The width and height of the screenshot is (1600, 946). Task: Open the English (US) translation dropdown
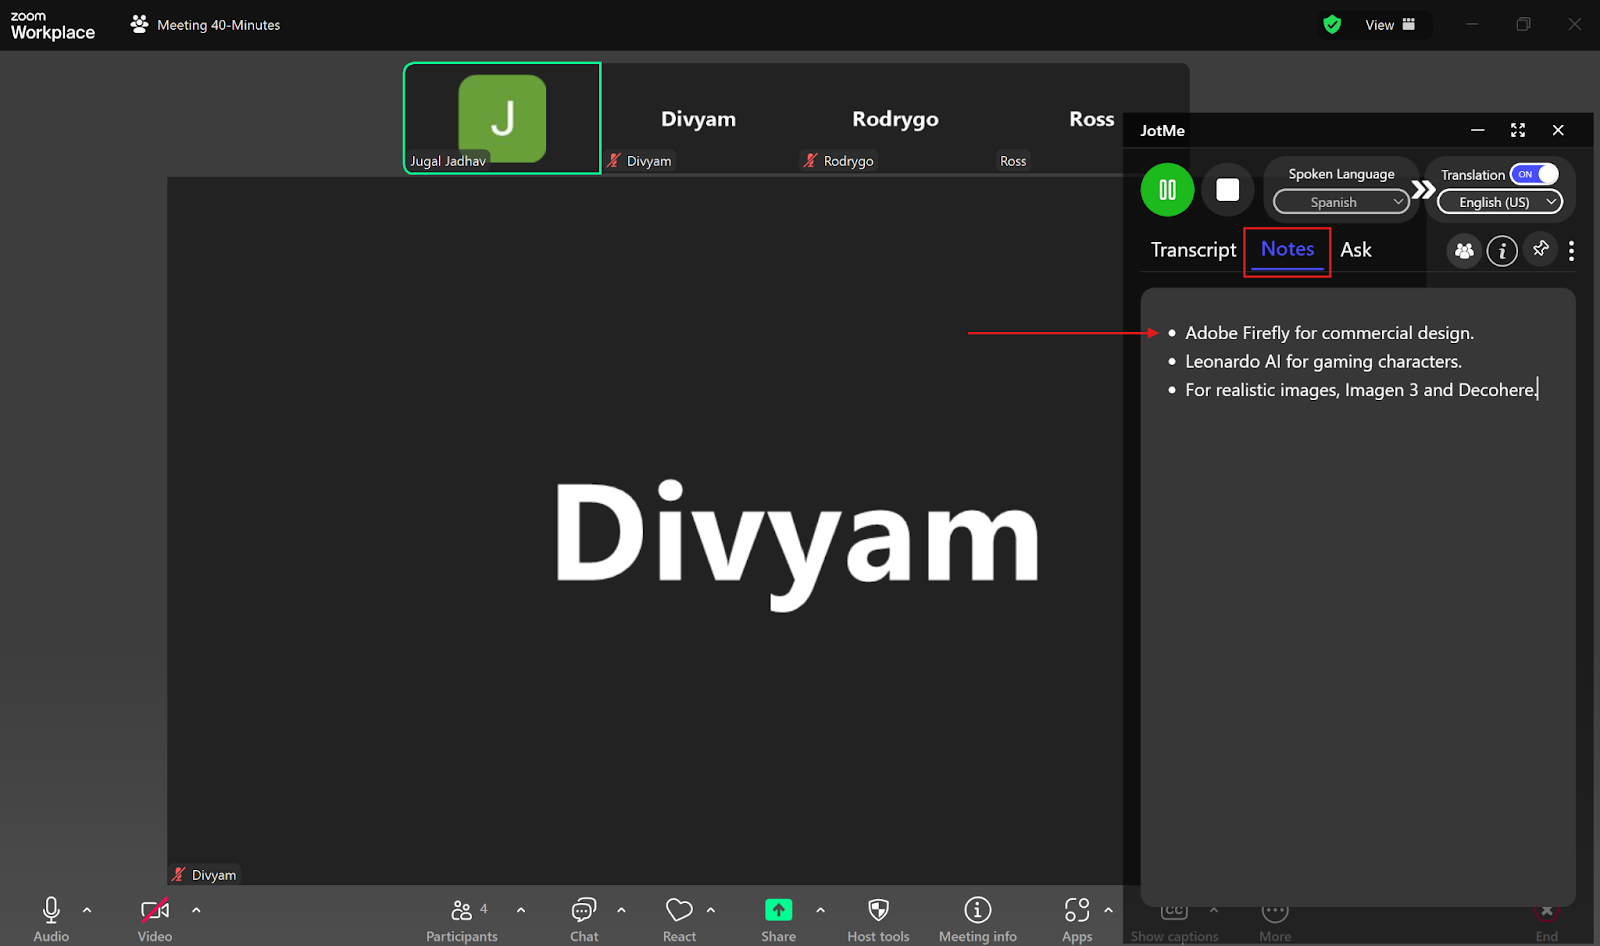tap(1500, 202)
